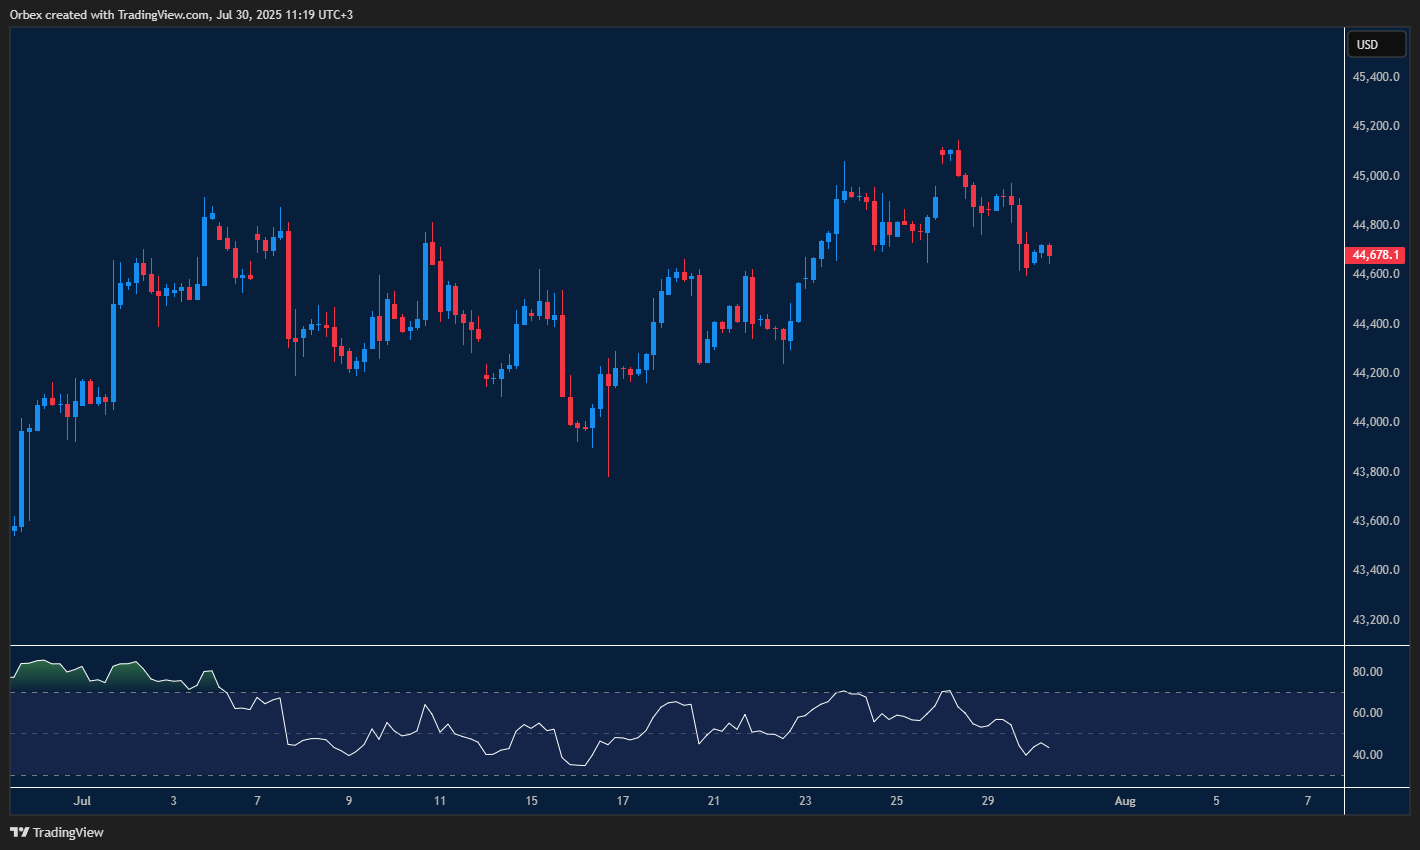
Task: Click the 80.00 RSI scale label
Action: tap(1367, 672)
